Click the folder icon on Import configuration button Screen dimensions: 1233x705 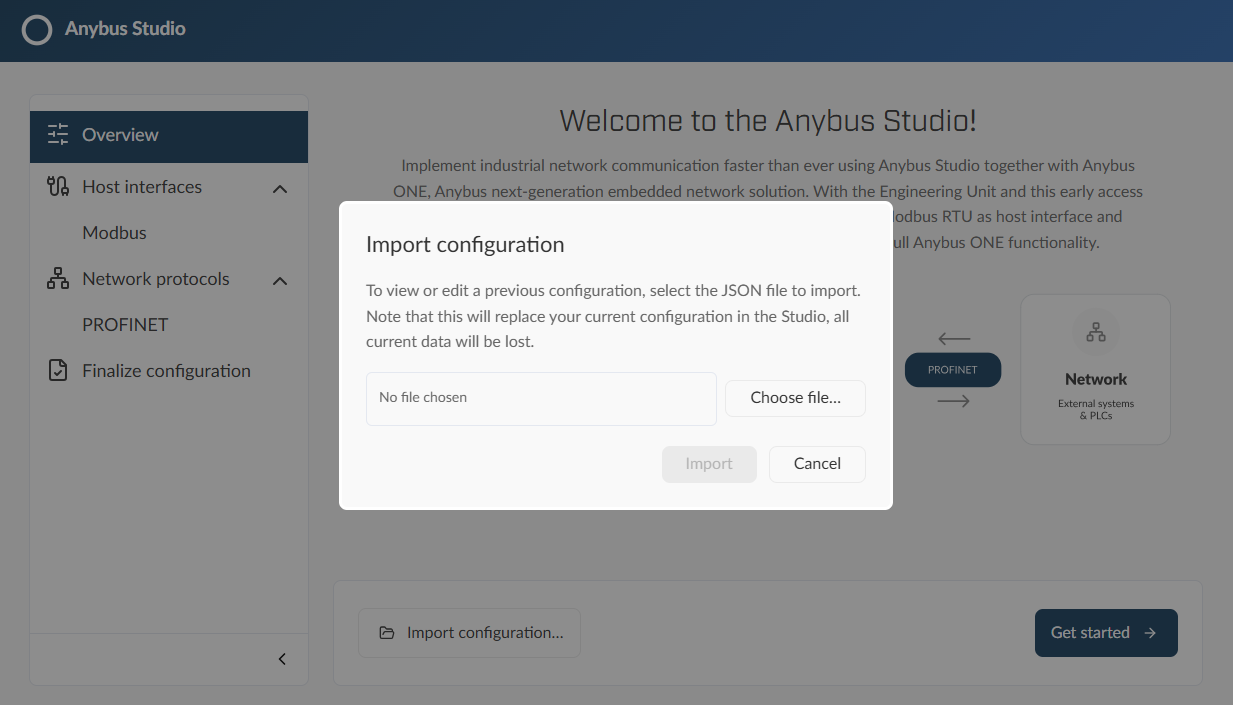387,633
